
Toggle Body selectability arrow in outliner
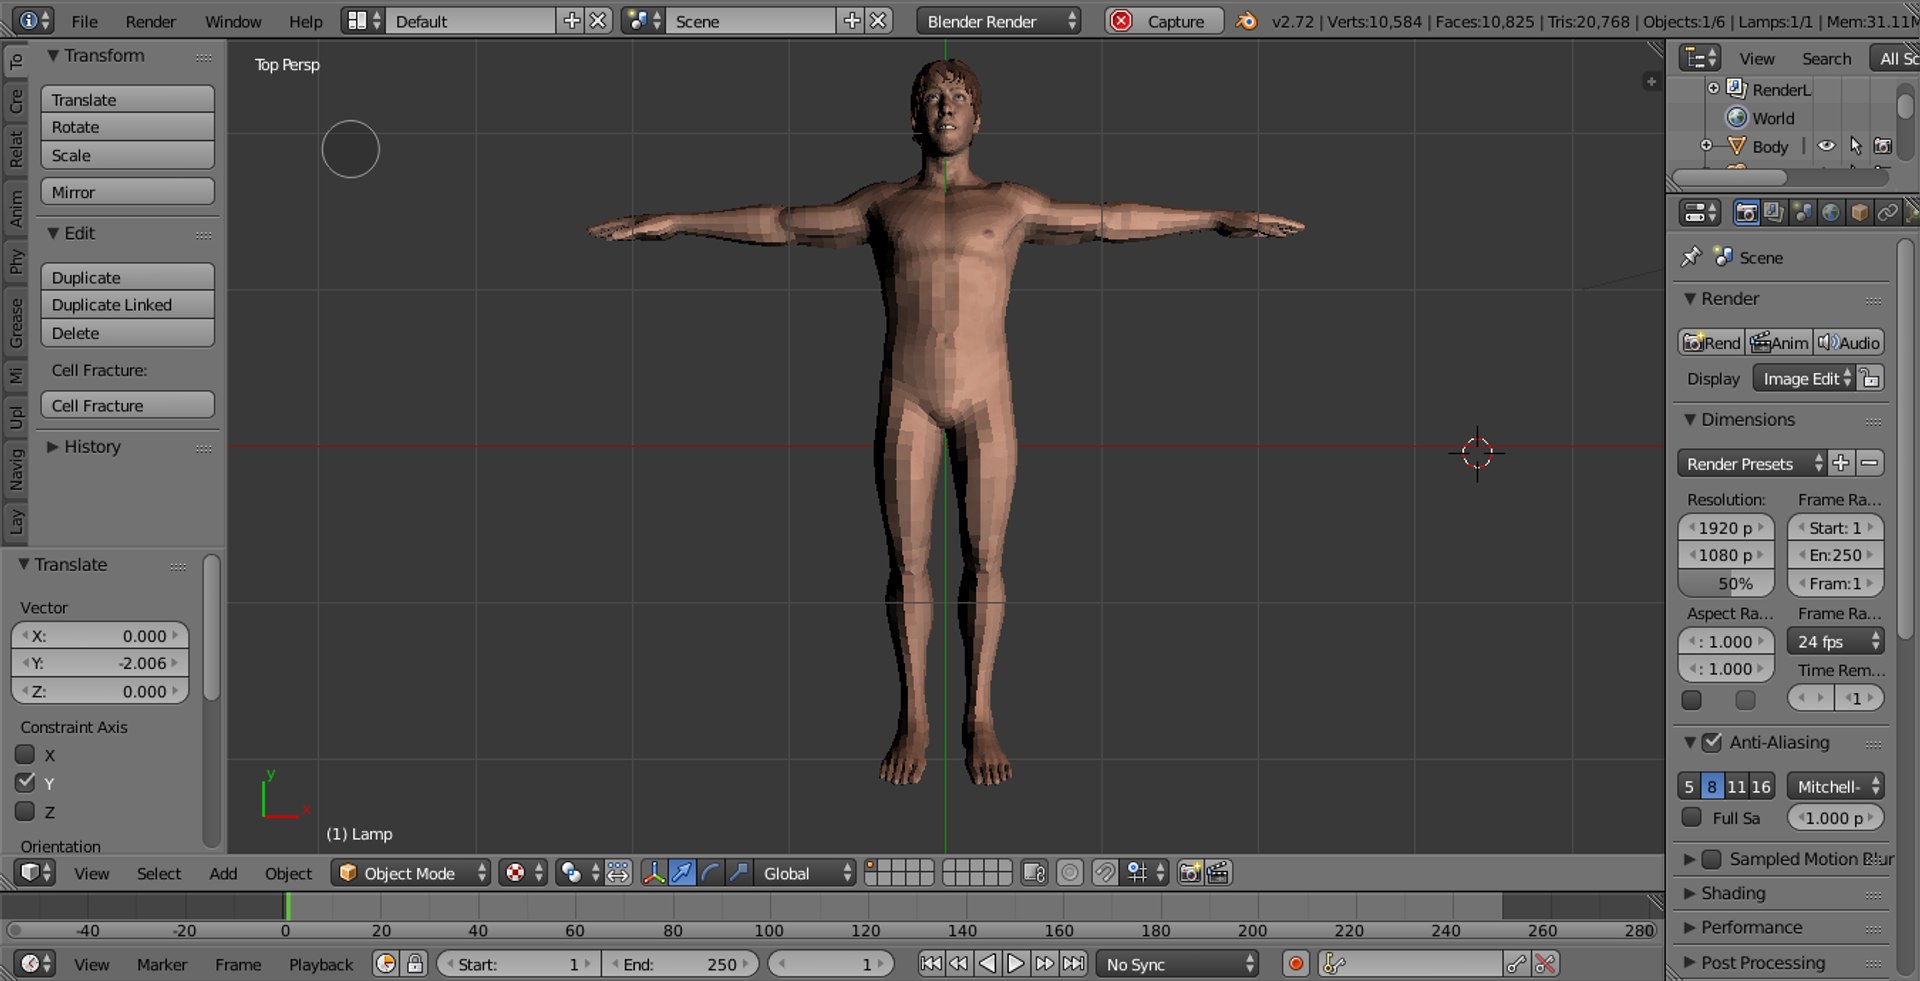pos(1855,146)
